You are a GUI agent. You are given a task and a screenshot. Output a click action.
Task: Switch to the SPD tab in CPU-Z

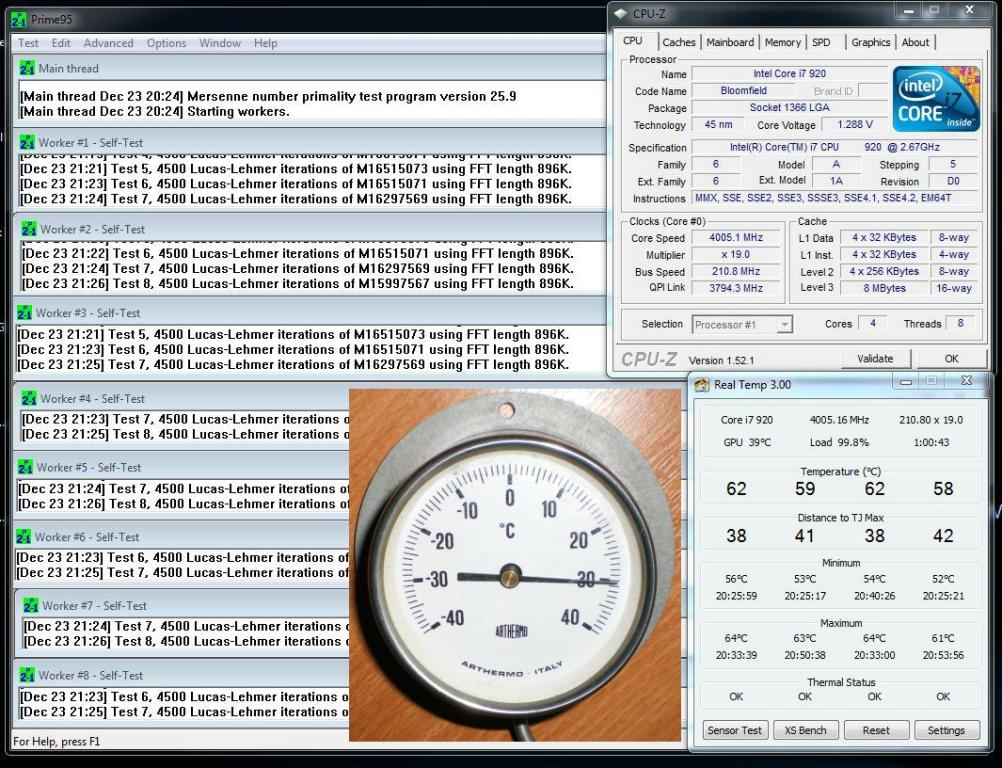pyautogui.click(x=821, y=42)
